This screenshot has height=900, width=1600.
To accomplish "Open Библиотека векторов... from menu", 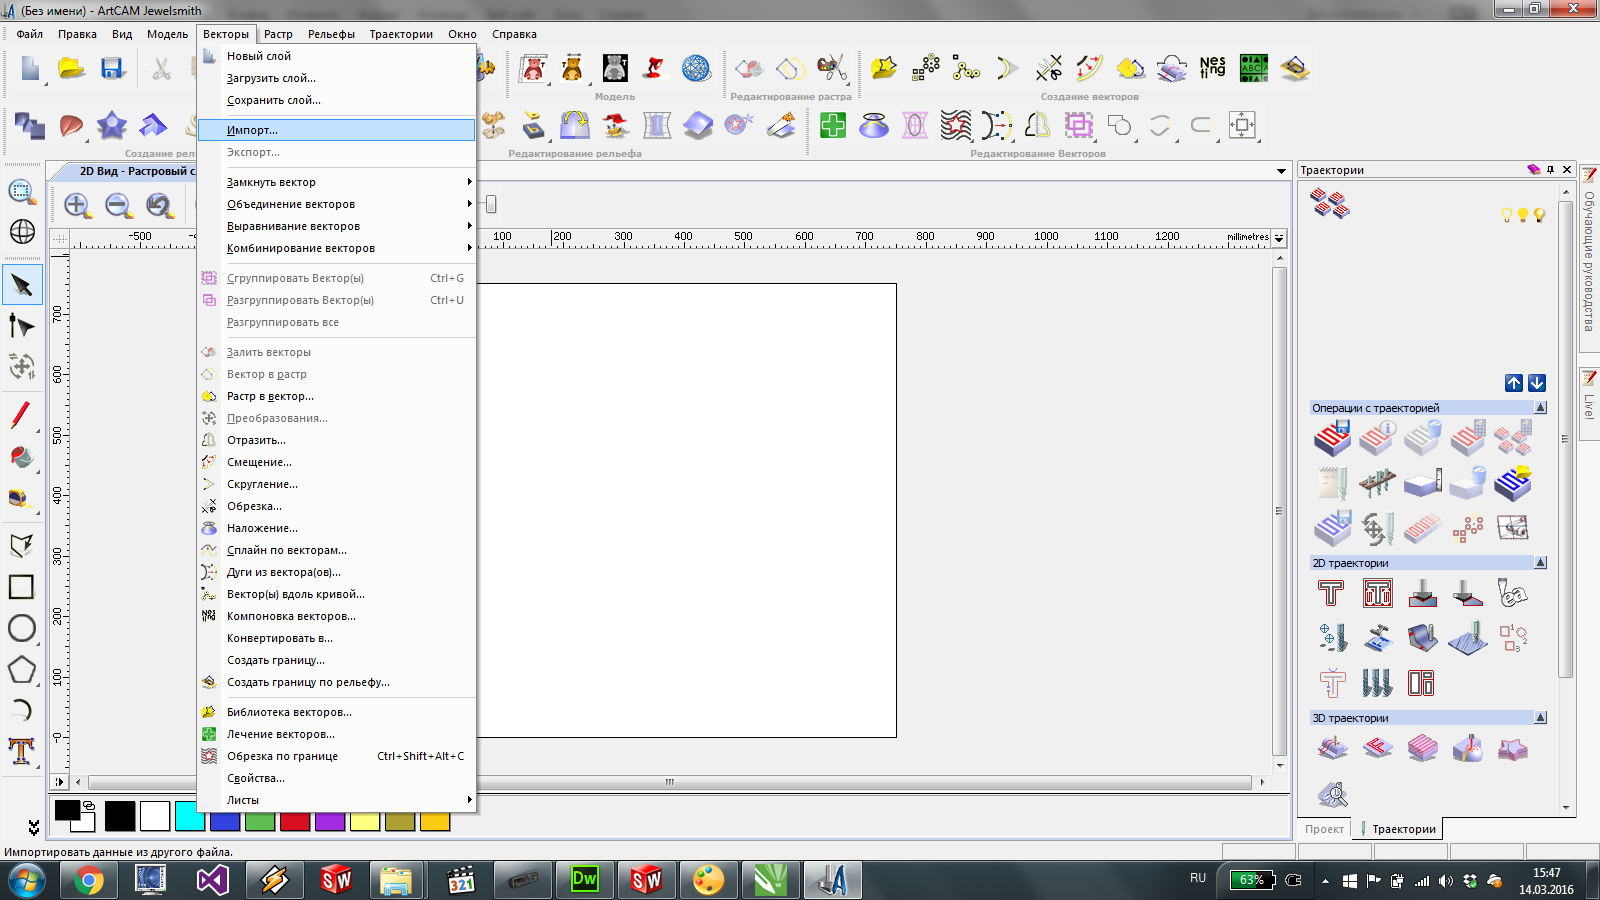I will tap(336, 712).
